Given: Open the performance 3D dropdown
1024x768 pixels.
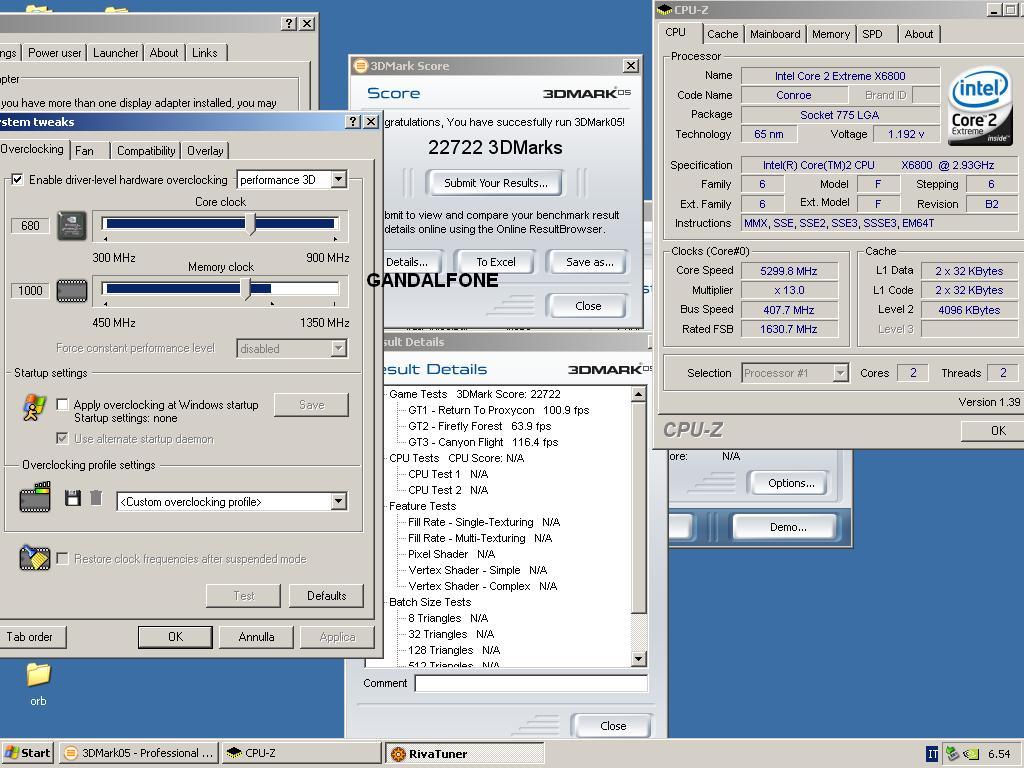Looking at the screenshot, I should (338, 180).
